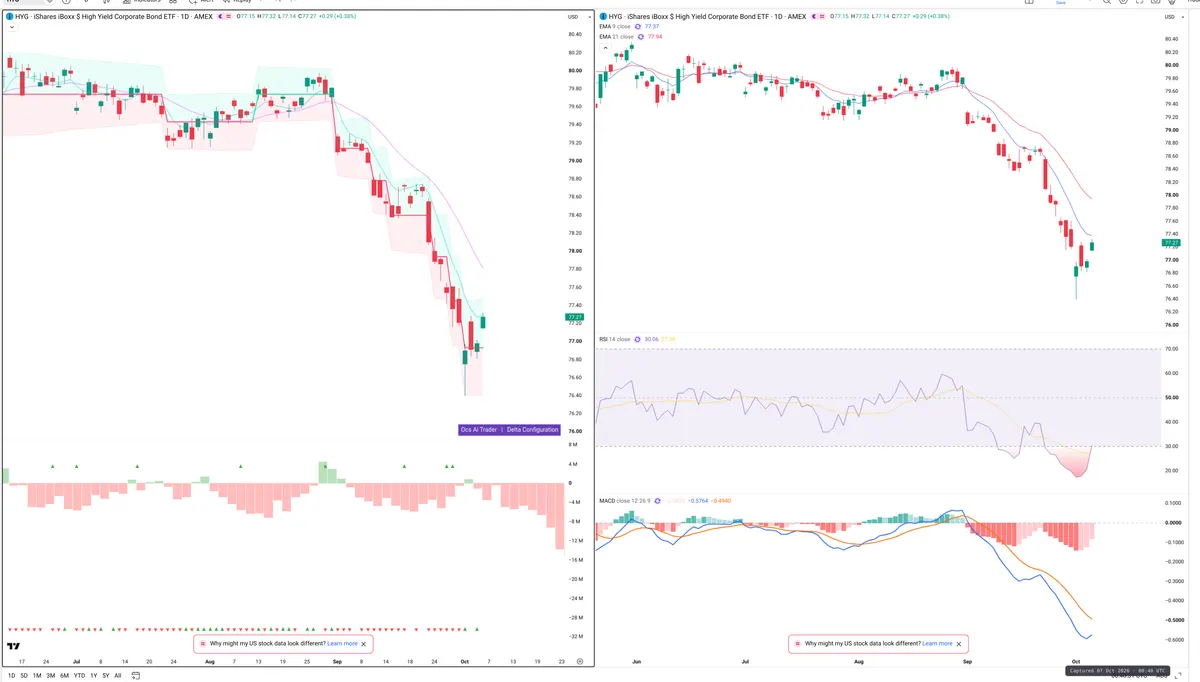Dismiss the right chart data notice

[x=959, y=644]
